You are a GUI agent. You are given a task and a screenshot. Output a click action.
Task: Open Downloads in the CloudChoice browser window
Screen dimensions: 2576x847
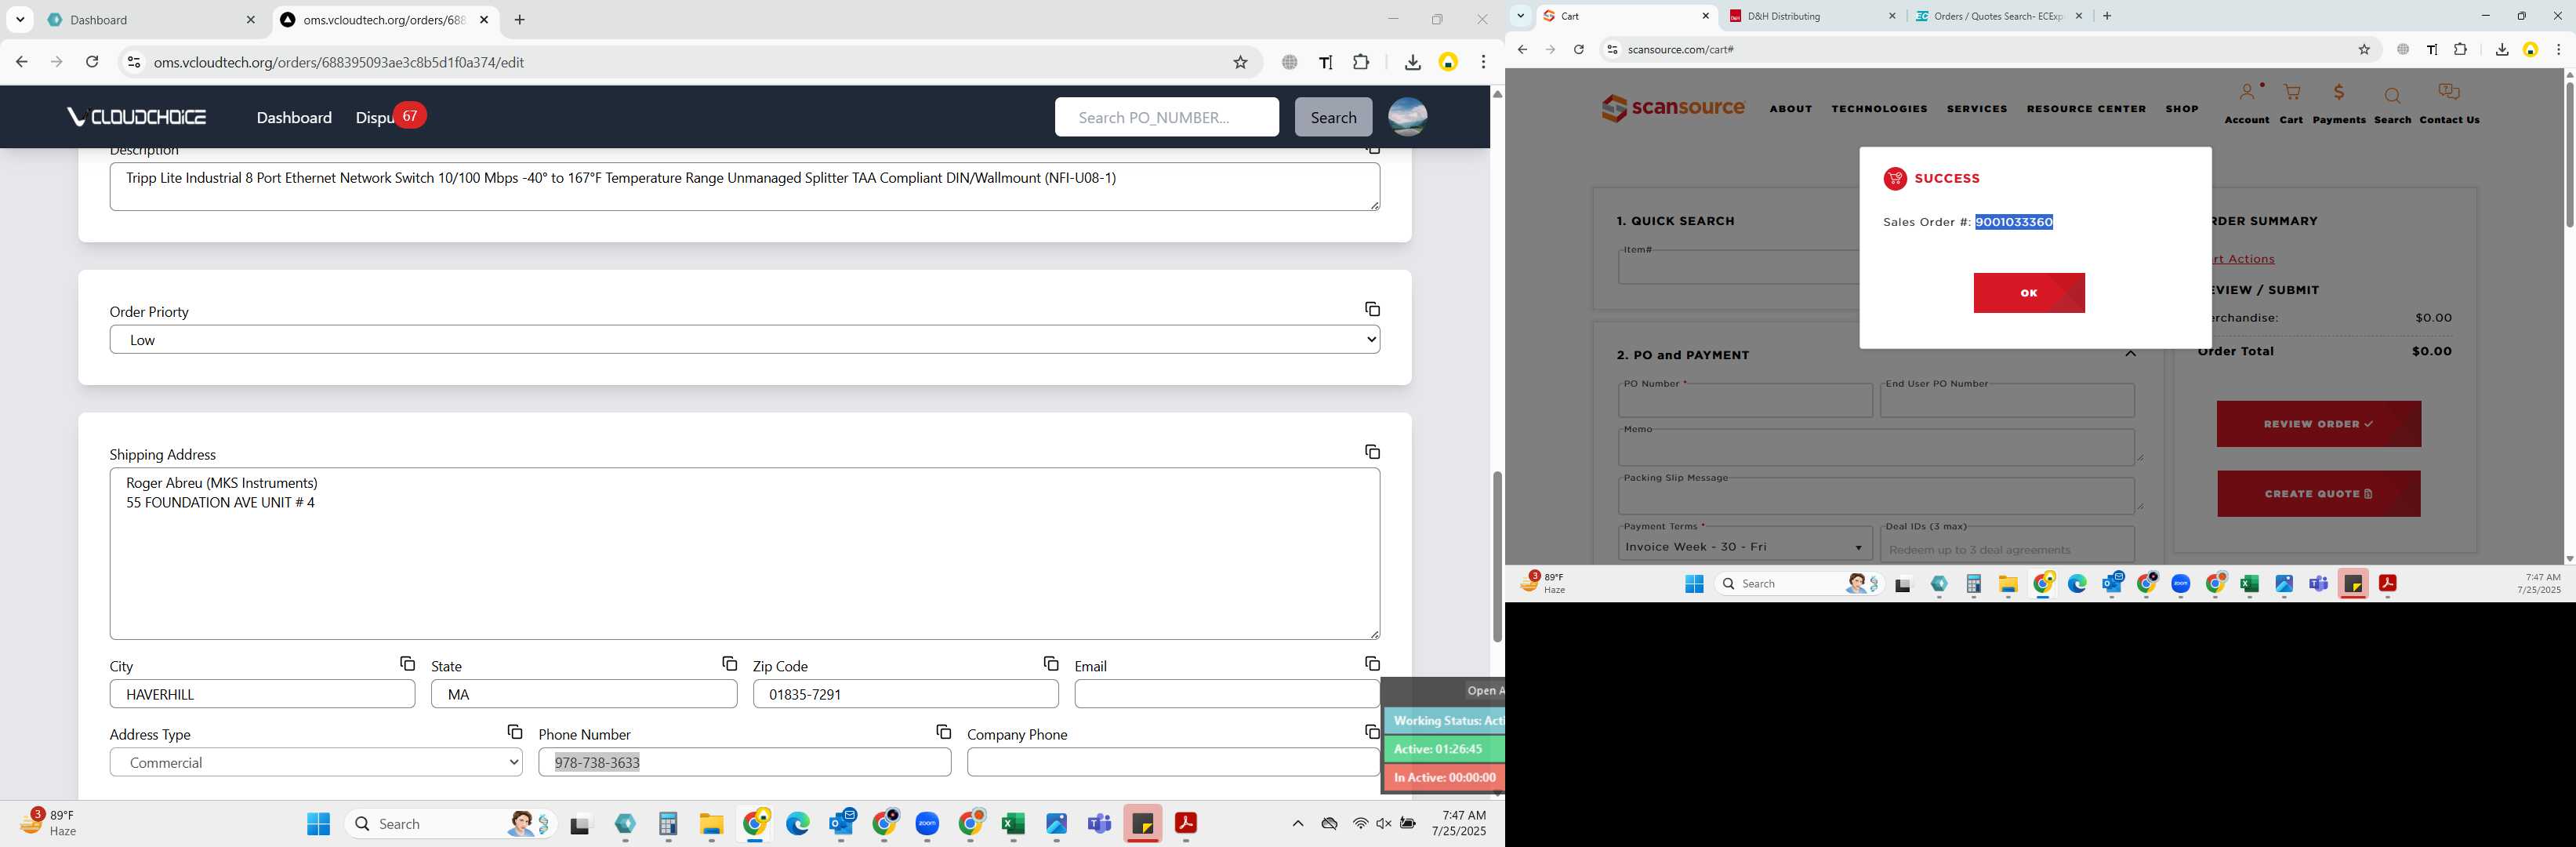[1412, 62]
